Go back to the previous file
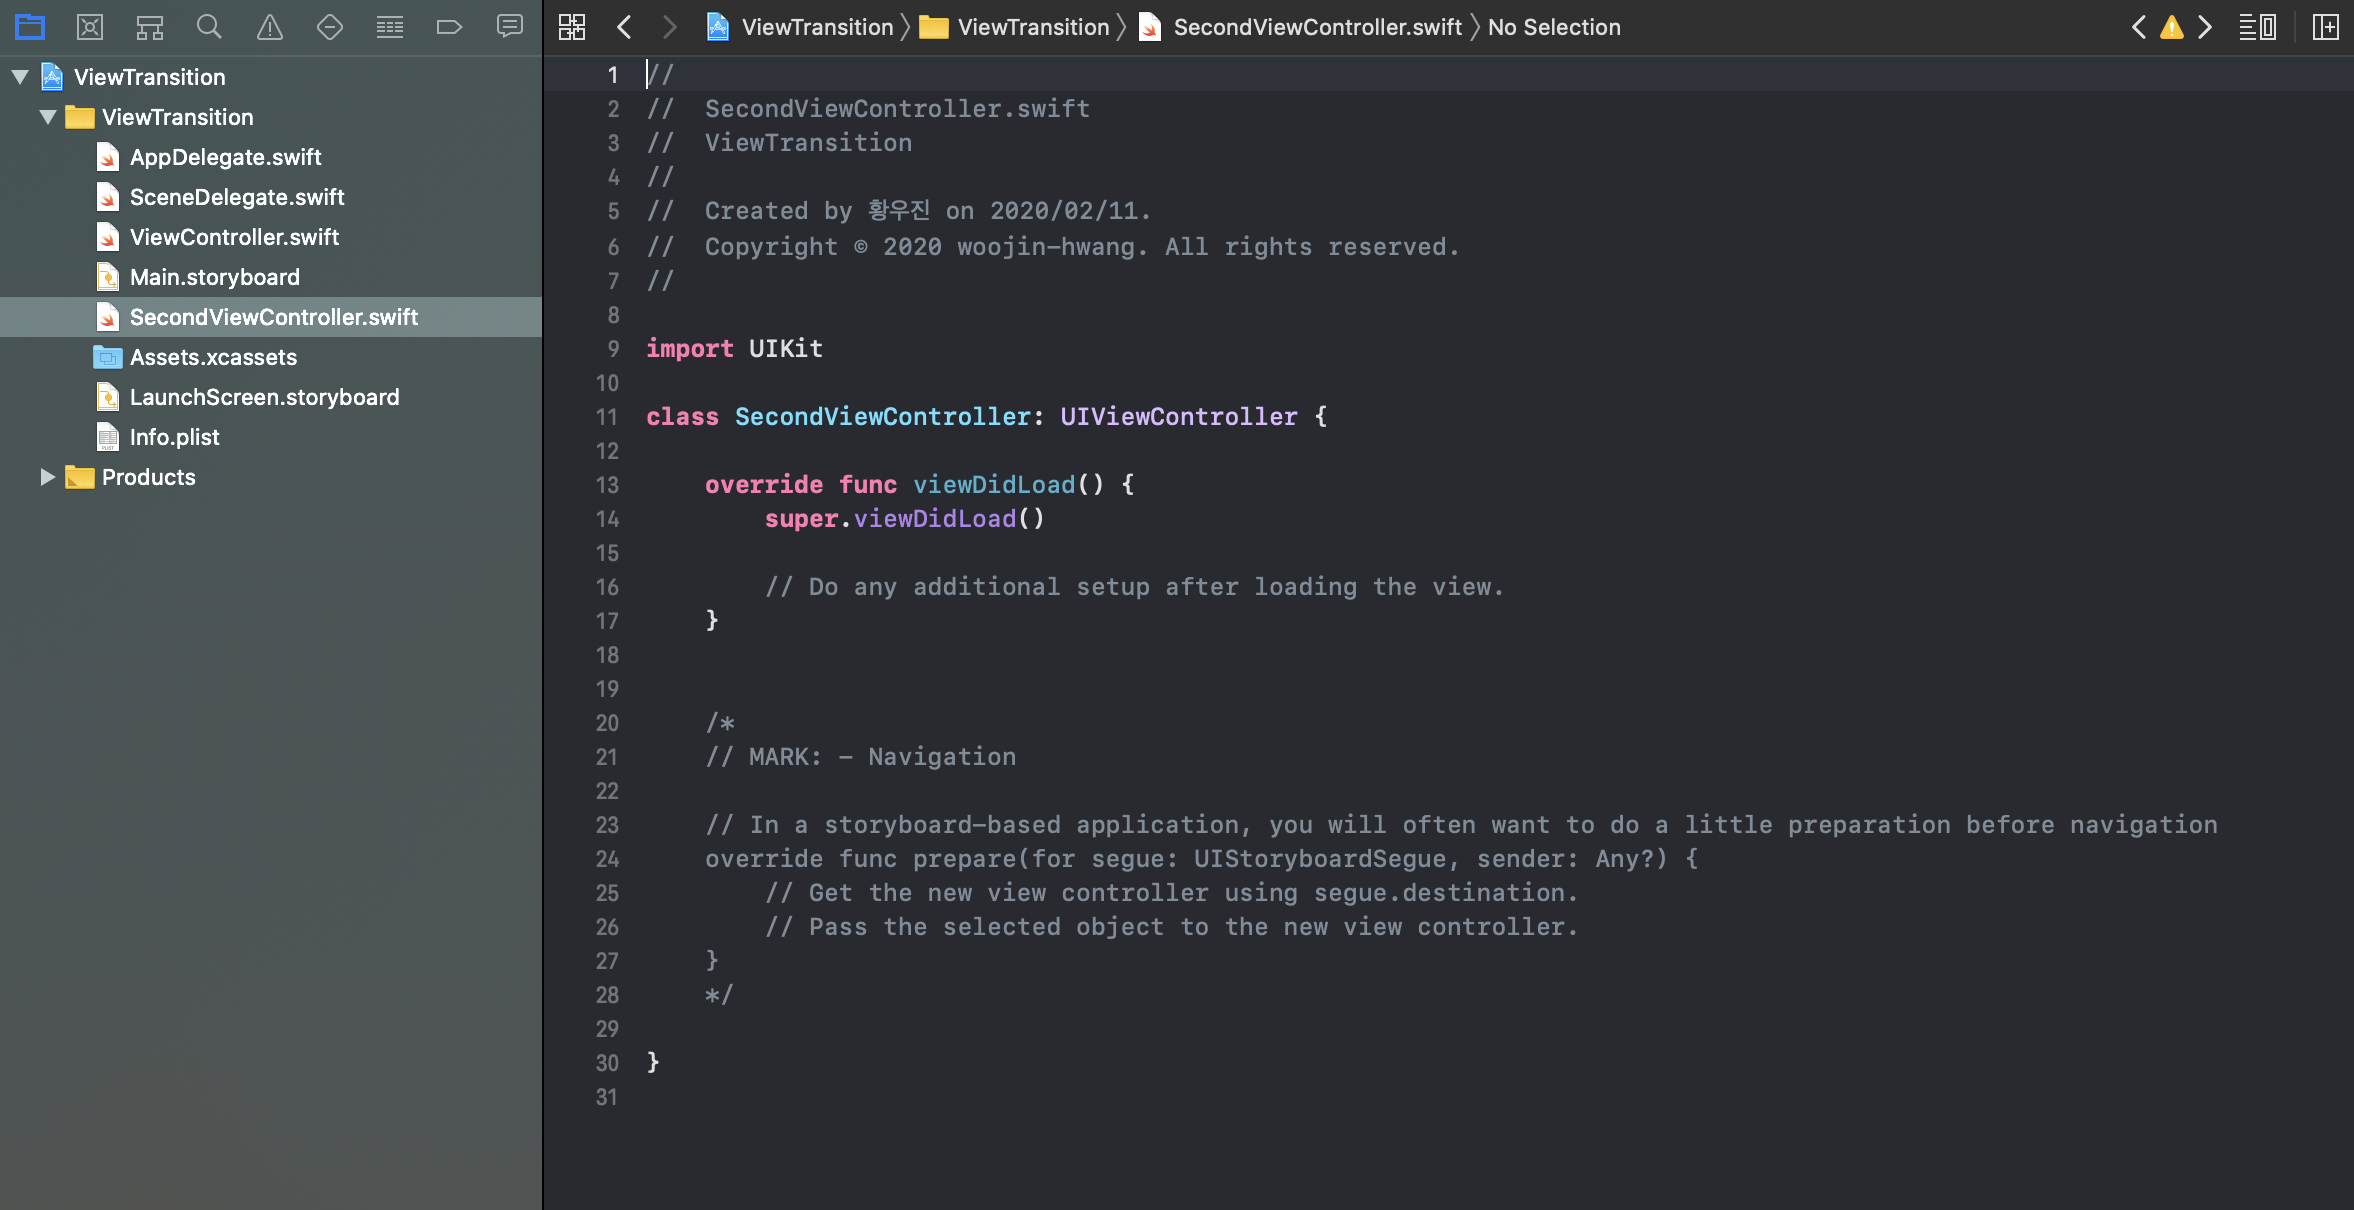 pyautogui.click(x=624, y=27)
